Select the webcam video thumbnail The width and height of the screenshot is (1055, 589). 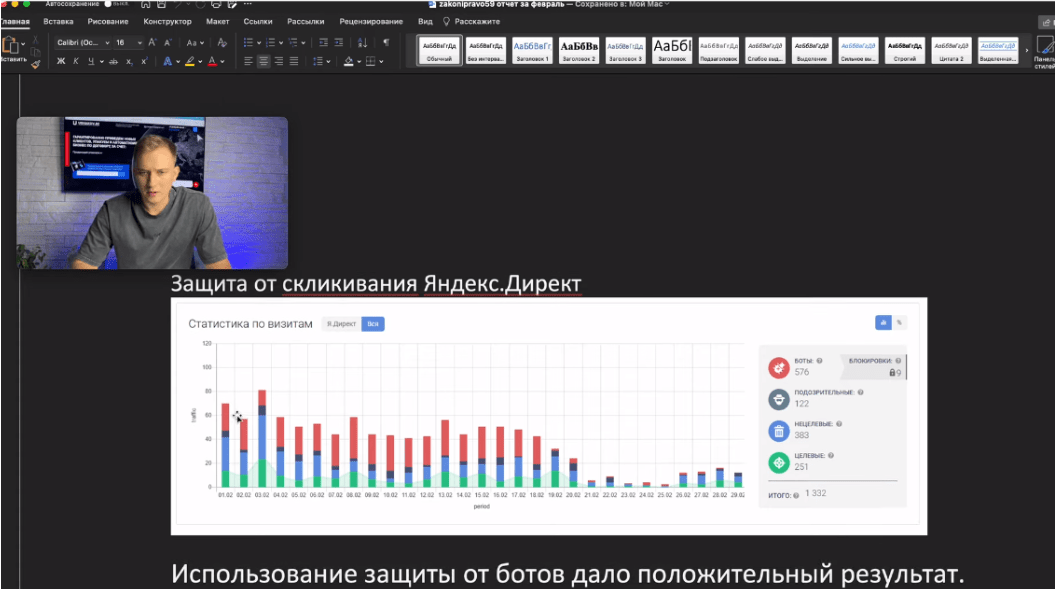152,193
